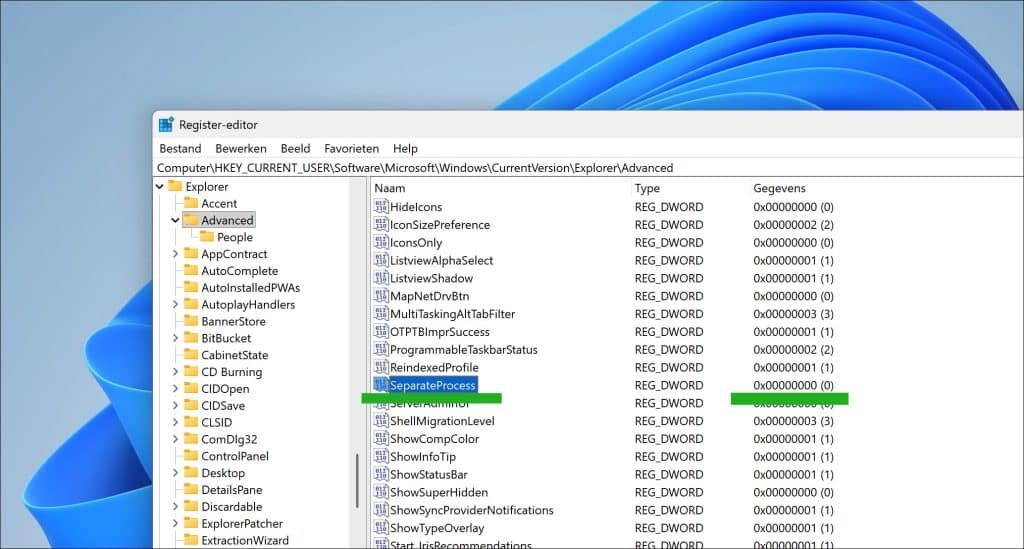This screenshot has width=1024, height=549.
Task: Select the ShowInfoTip value name
Action: (x=423, y=457)
